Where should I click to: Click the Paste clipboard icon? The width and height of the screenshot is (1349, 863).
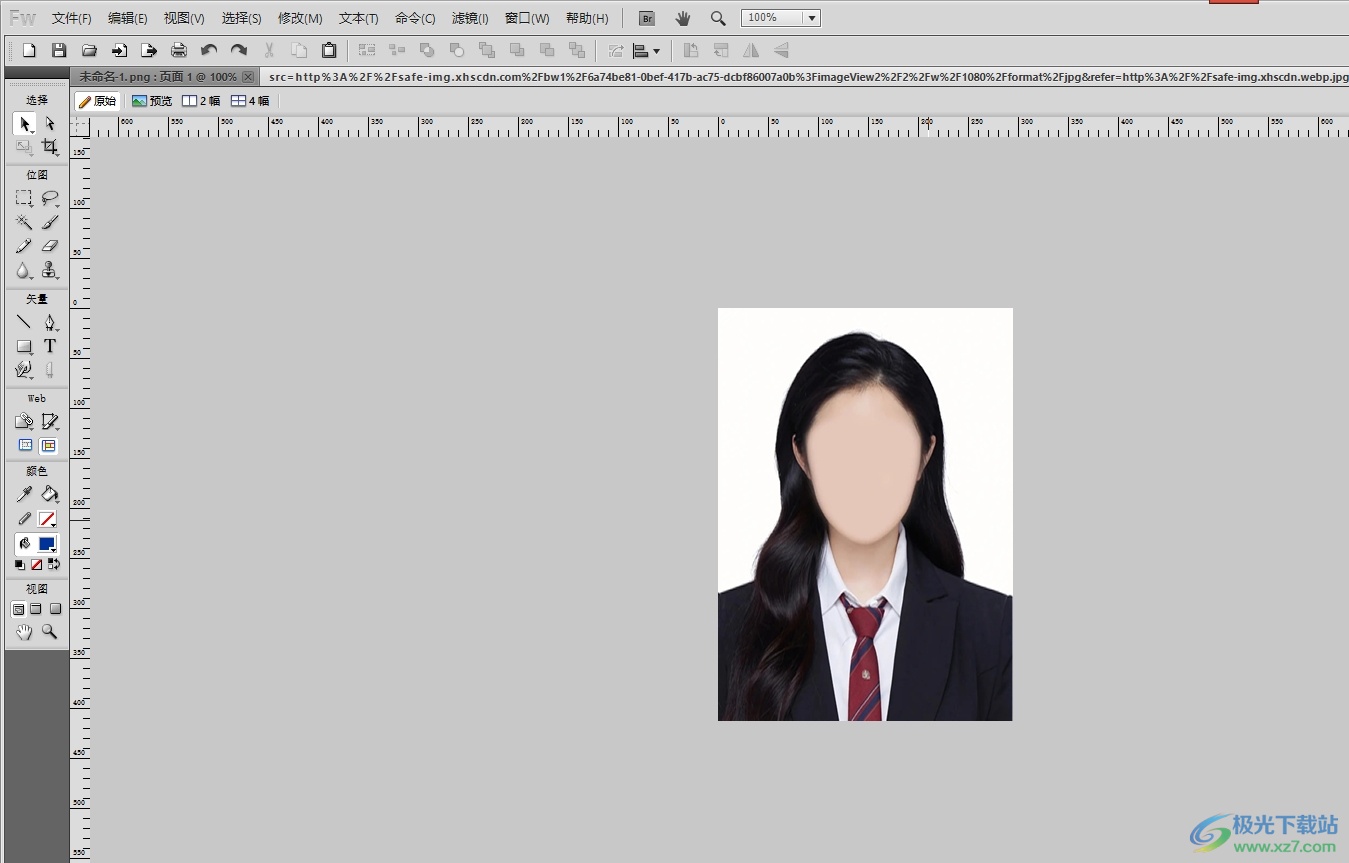point(329,50)
